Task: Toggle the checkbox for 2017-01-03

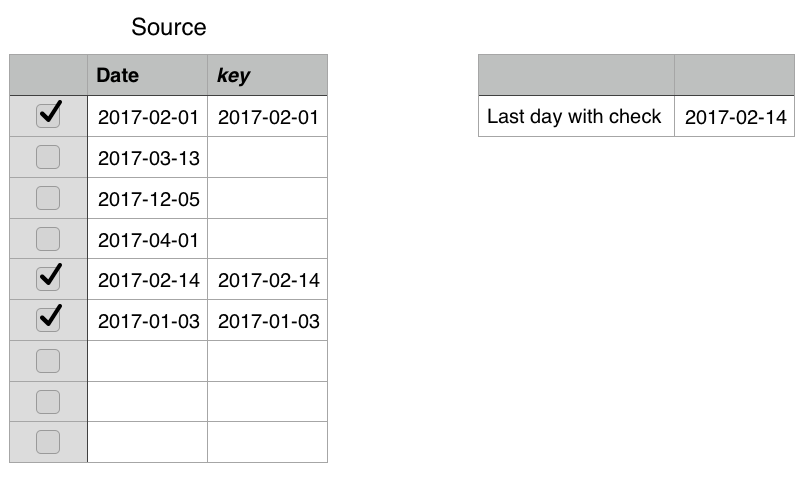Action: [x=48, y=320]
